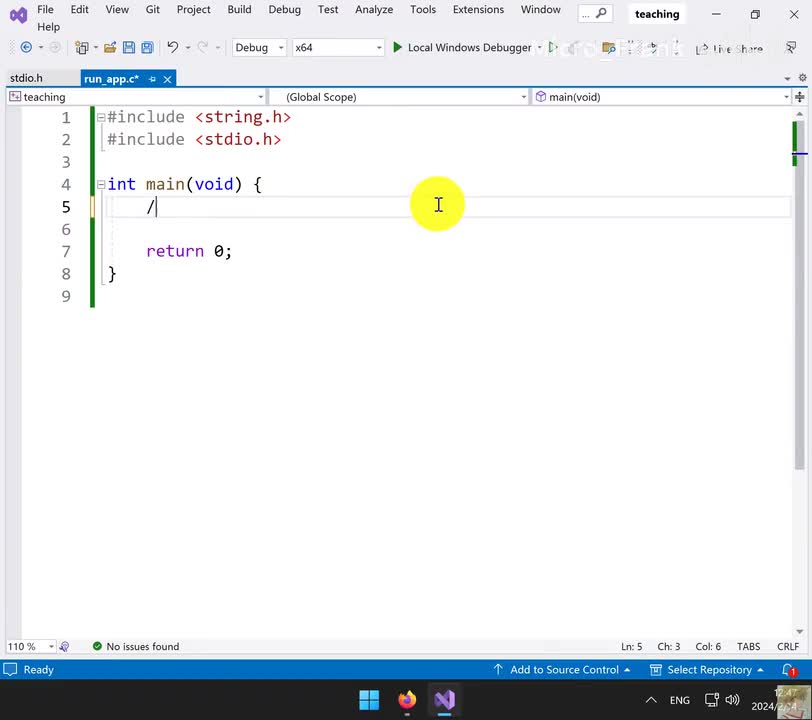
Task: Open a file with the folder icon
Action: point(110,48)
